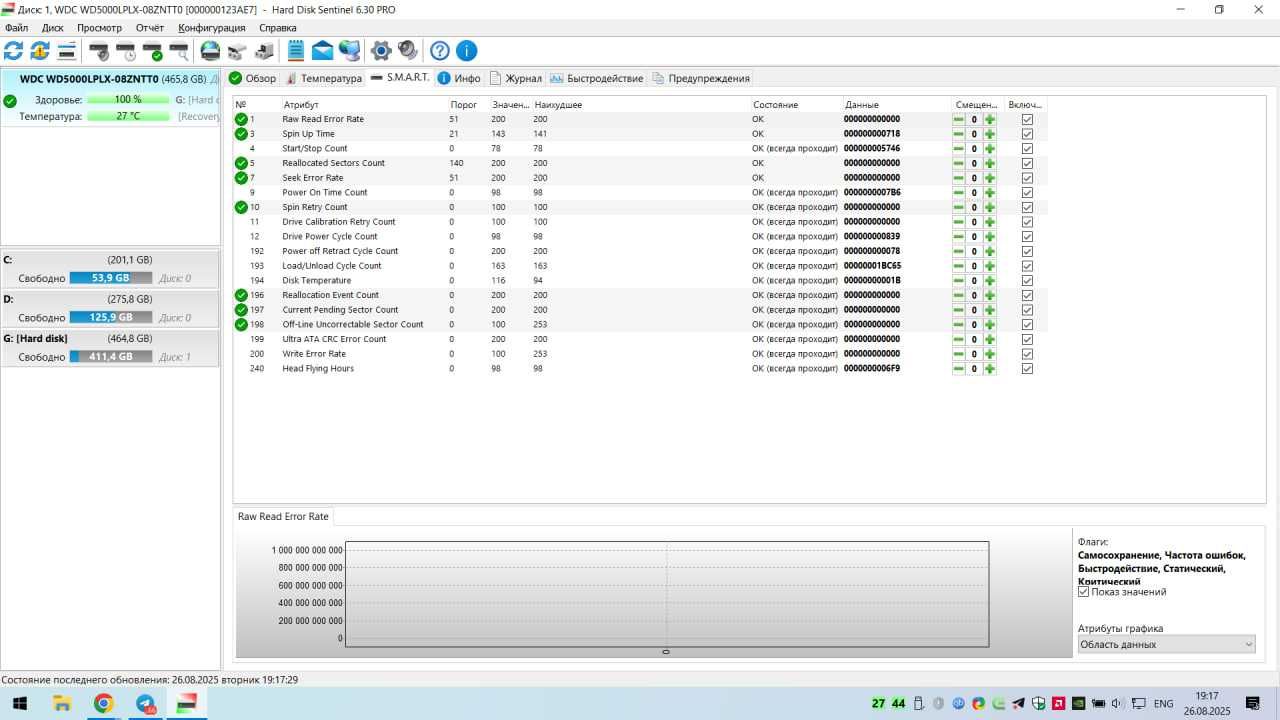Switch to the Температура tab
Screen dimensions: 1280x720
[323, 78]
